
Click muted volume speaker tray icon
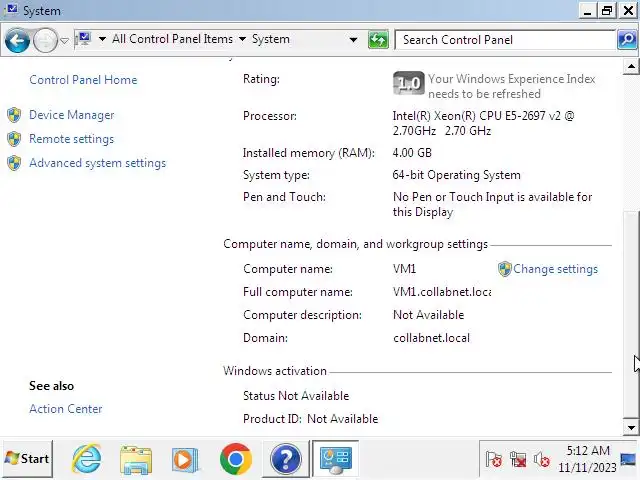(542, 460)
